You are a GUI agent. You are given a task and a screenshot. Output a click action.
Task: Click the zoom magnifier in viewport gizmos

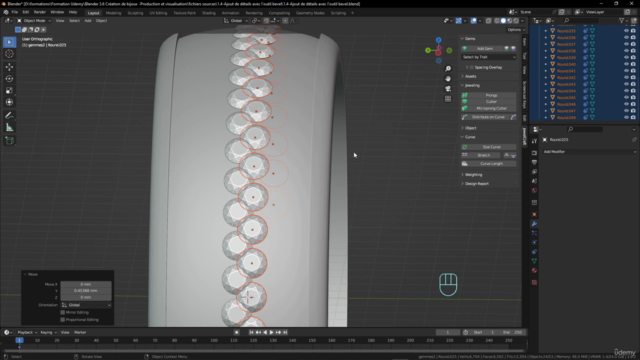(448, 69)
